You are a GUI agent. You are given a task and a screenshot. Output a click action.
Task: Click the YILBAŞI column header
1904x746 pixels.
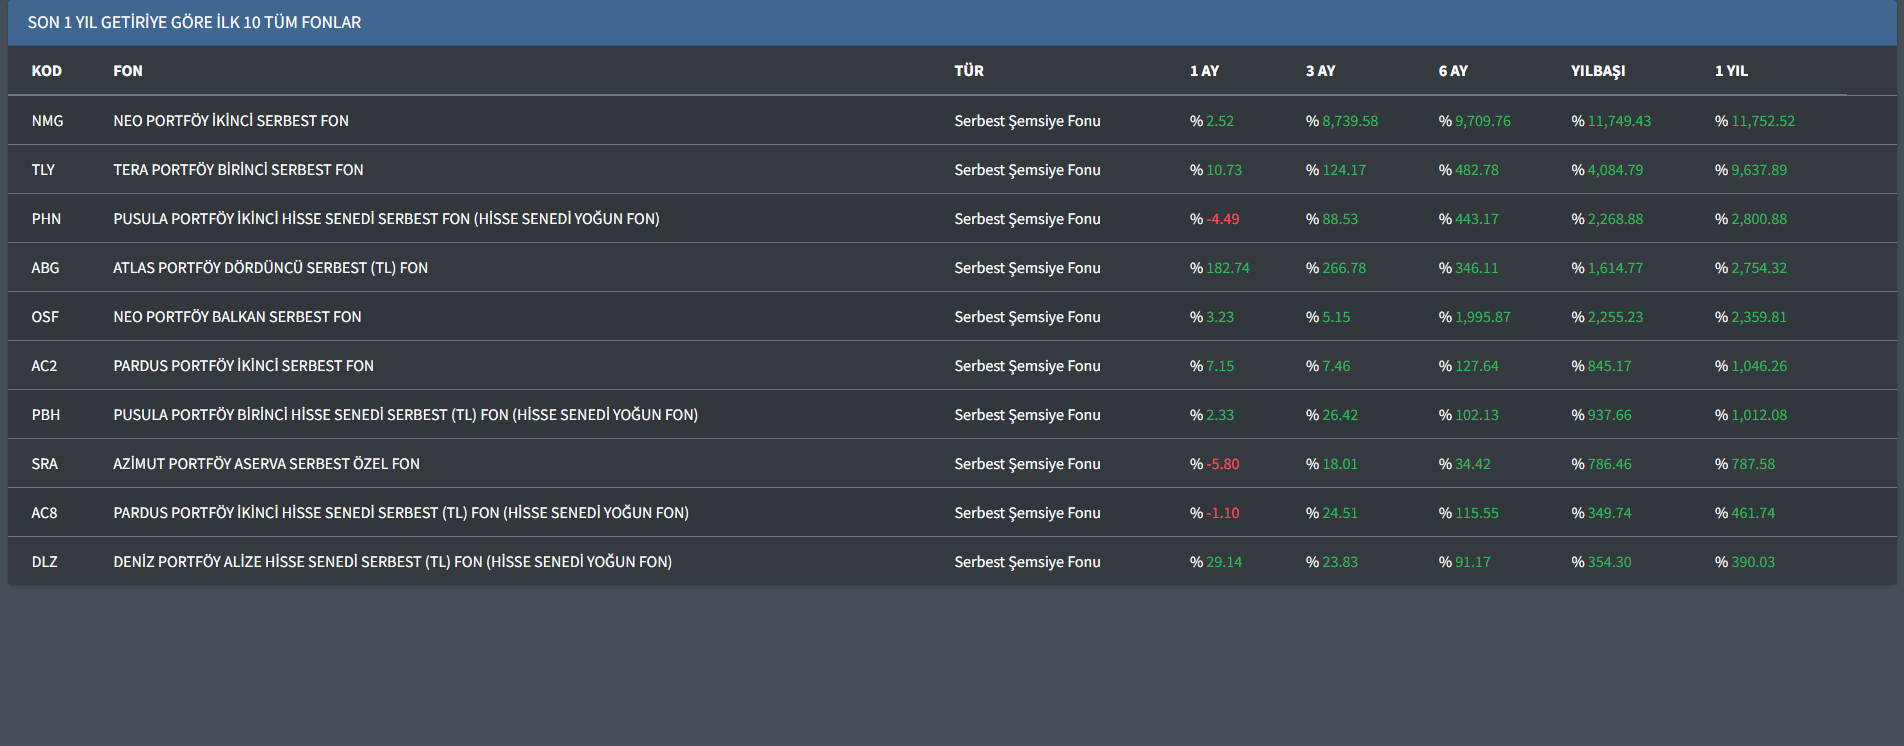(x=1597, y=71)
